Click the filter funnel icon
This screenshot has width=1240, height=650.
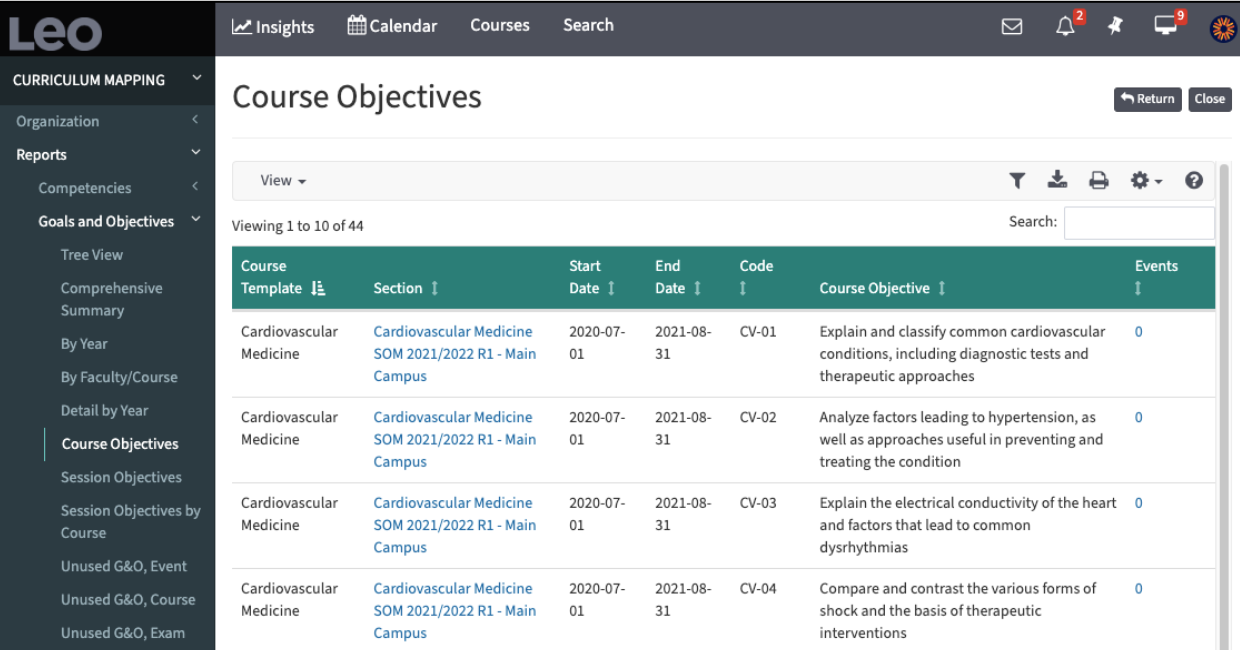[x=1017, y=181]
